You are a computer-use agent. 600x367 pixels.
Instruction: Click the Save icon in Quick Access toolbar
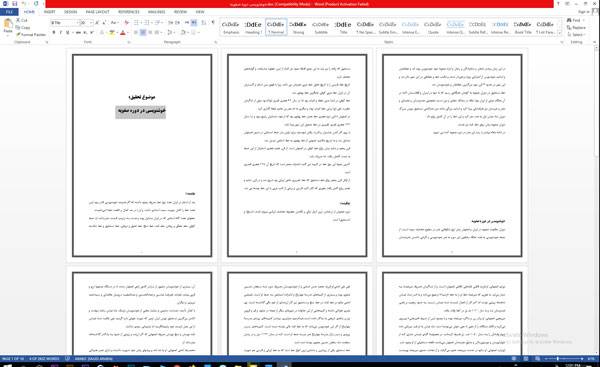[x=15, y=3]
